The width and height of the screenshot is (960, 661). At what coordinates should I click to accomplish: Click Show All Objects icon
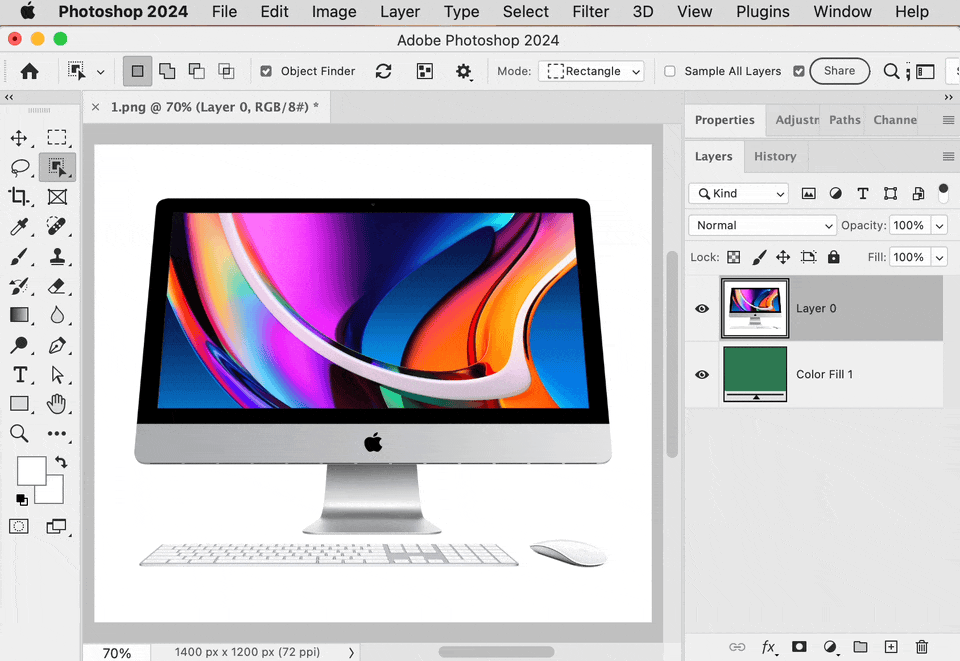[425, 71]
